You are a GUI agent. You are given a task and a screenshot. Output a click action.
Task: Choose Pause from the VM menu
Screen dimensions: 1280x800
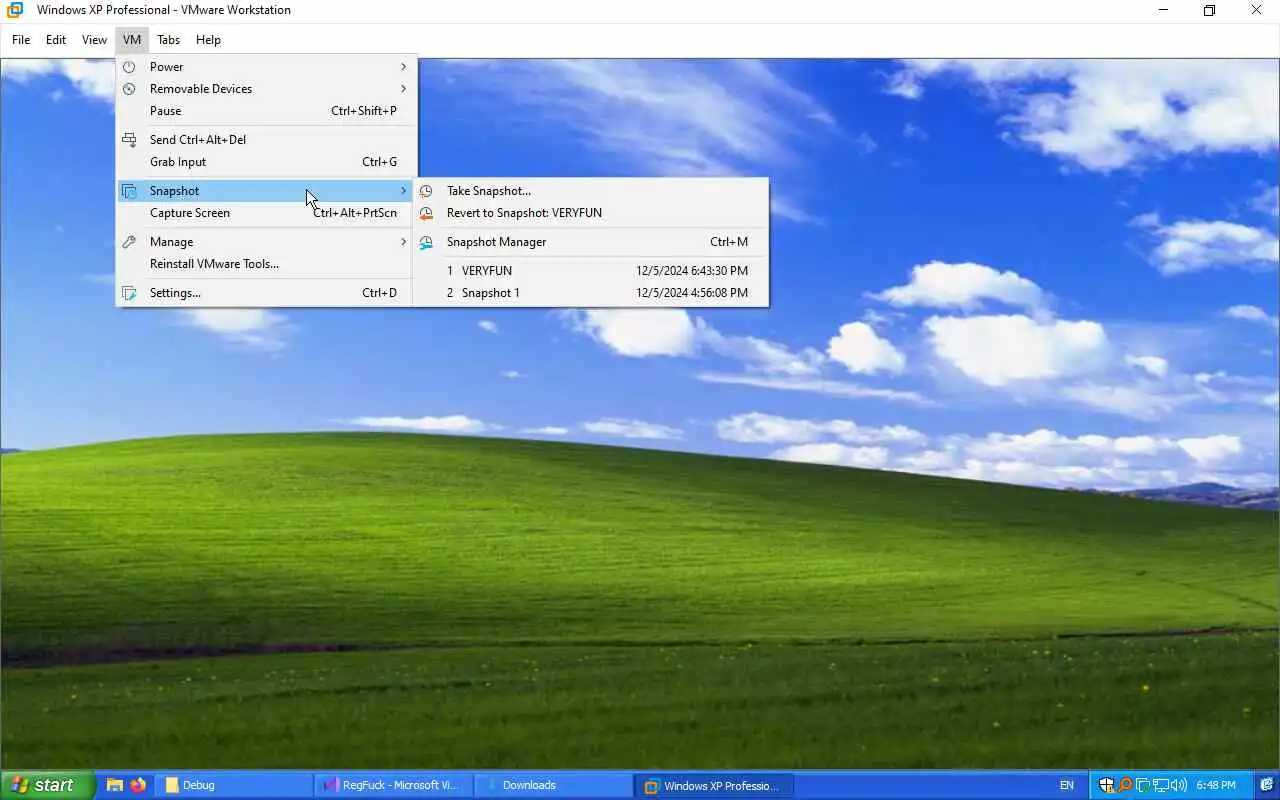(266, 111)
